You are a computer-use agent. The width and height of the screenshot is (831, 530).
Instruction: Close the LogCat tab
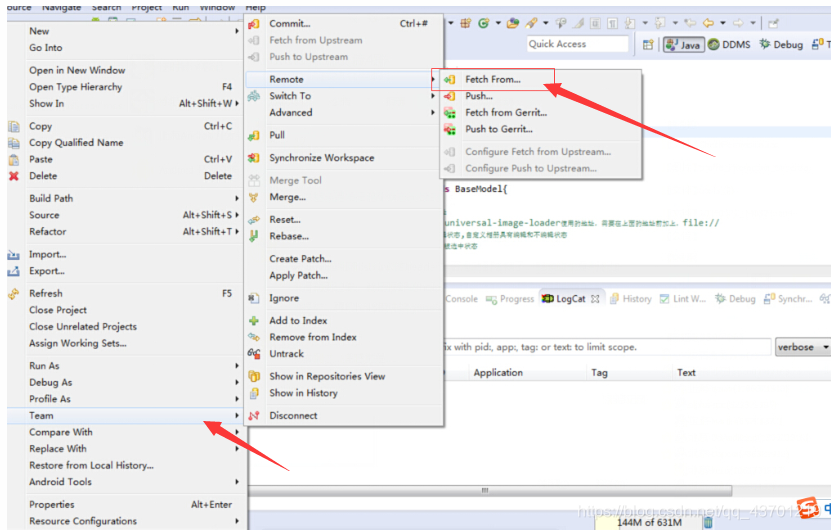point(595,299)
